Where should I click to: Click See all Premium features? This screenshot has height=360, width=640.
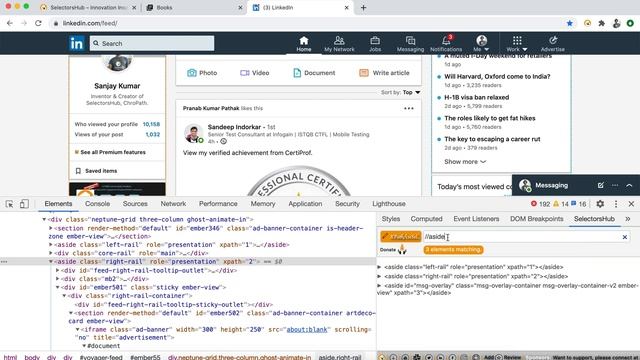pos(110,152)
